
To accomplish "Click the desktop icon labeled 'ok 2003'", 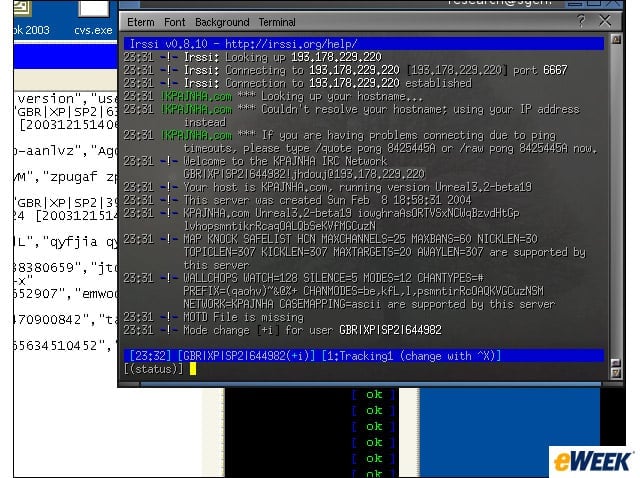I will tap(31, 18).
